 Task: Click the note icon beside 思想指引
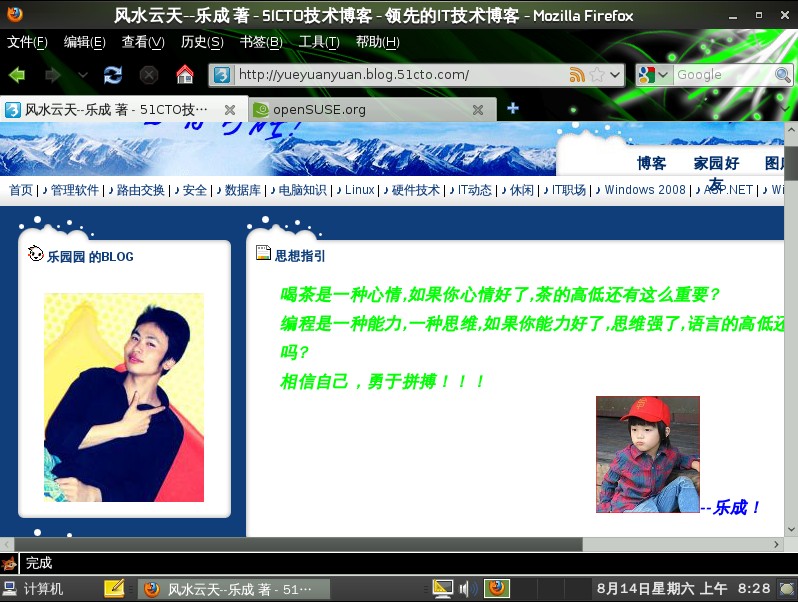tap(263, 252)
